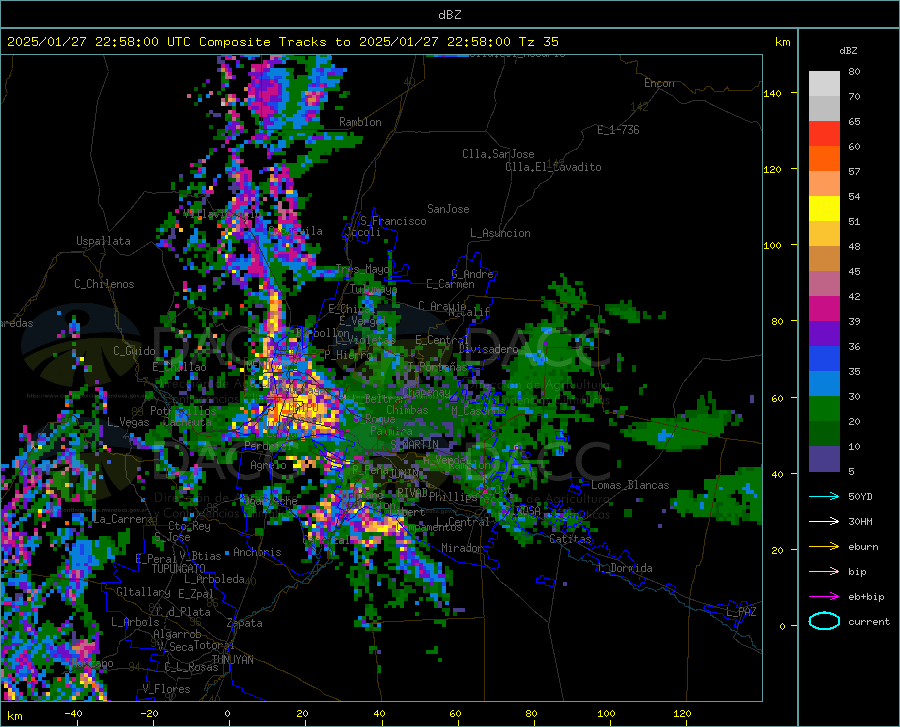Click the dark purple 5 dBZ swatch
The height and width of the screenshot is (727, 900).
(824, 458)
